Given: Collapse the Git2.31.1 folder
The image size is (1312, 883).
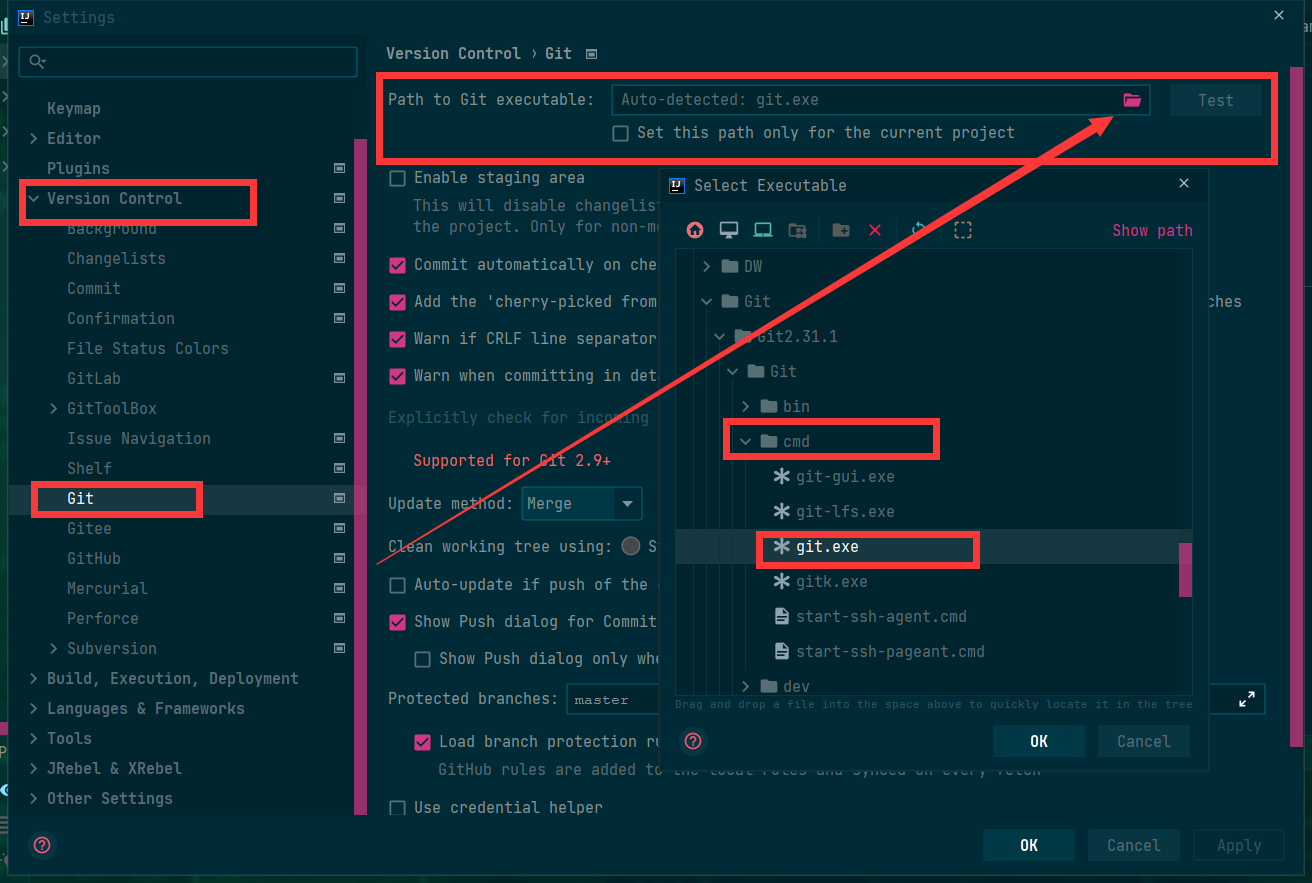Looking at the screenshot, I should coord(720,337).
